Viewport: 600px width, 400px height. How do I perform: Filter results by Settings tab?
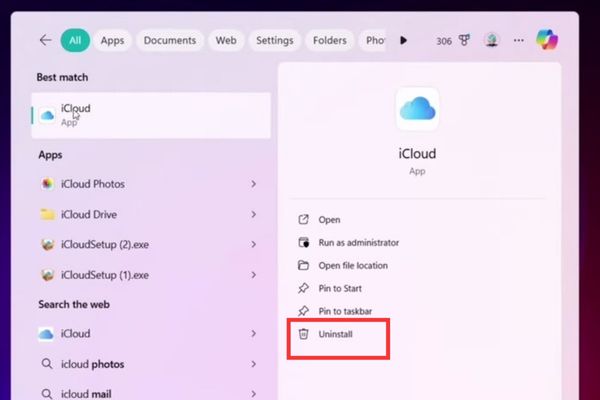click(x=274, y=40)
